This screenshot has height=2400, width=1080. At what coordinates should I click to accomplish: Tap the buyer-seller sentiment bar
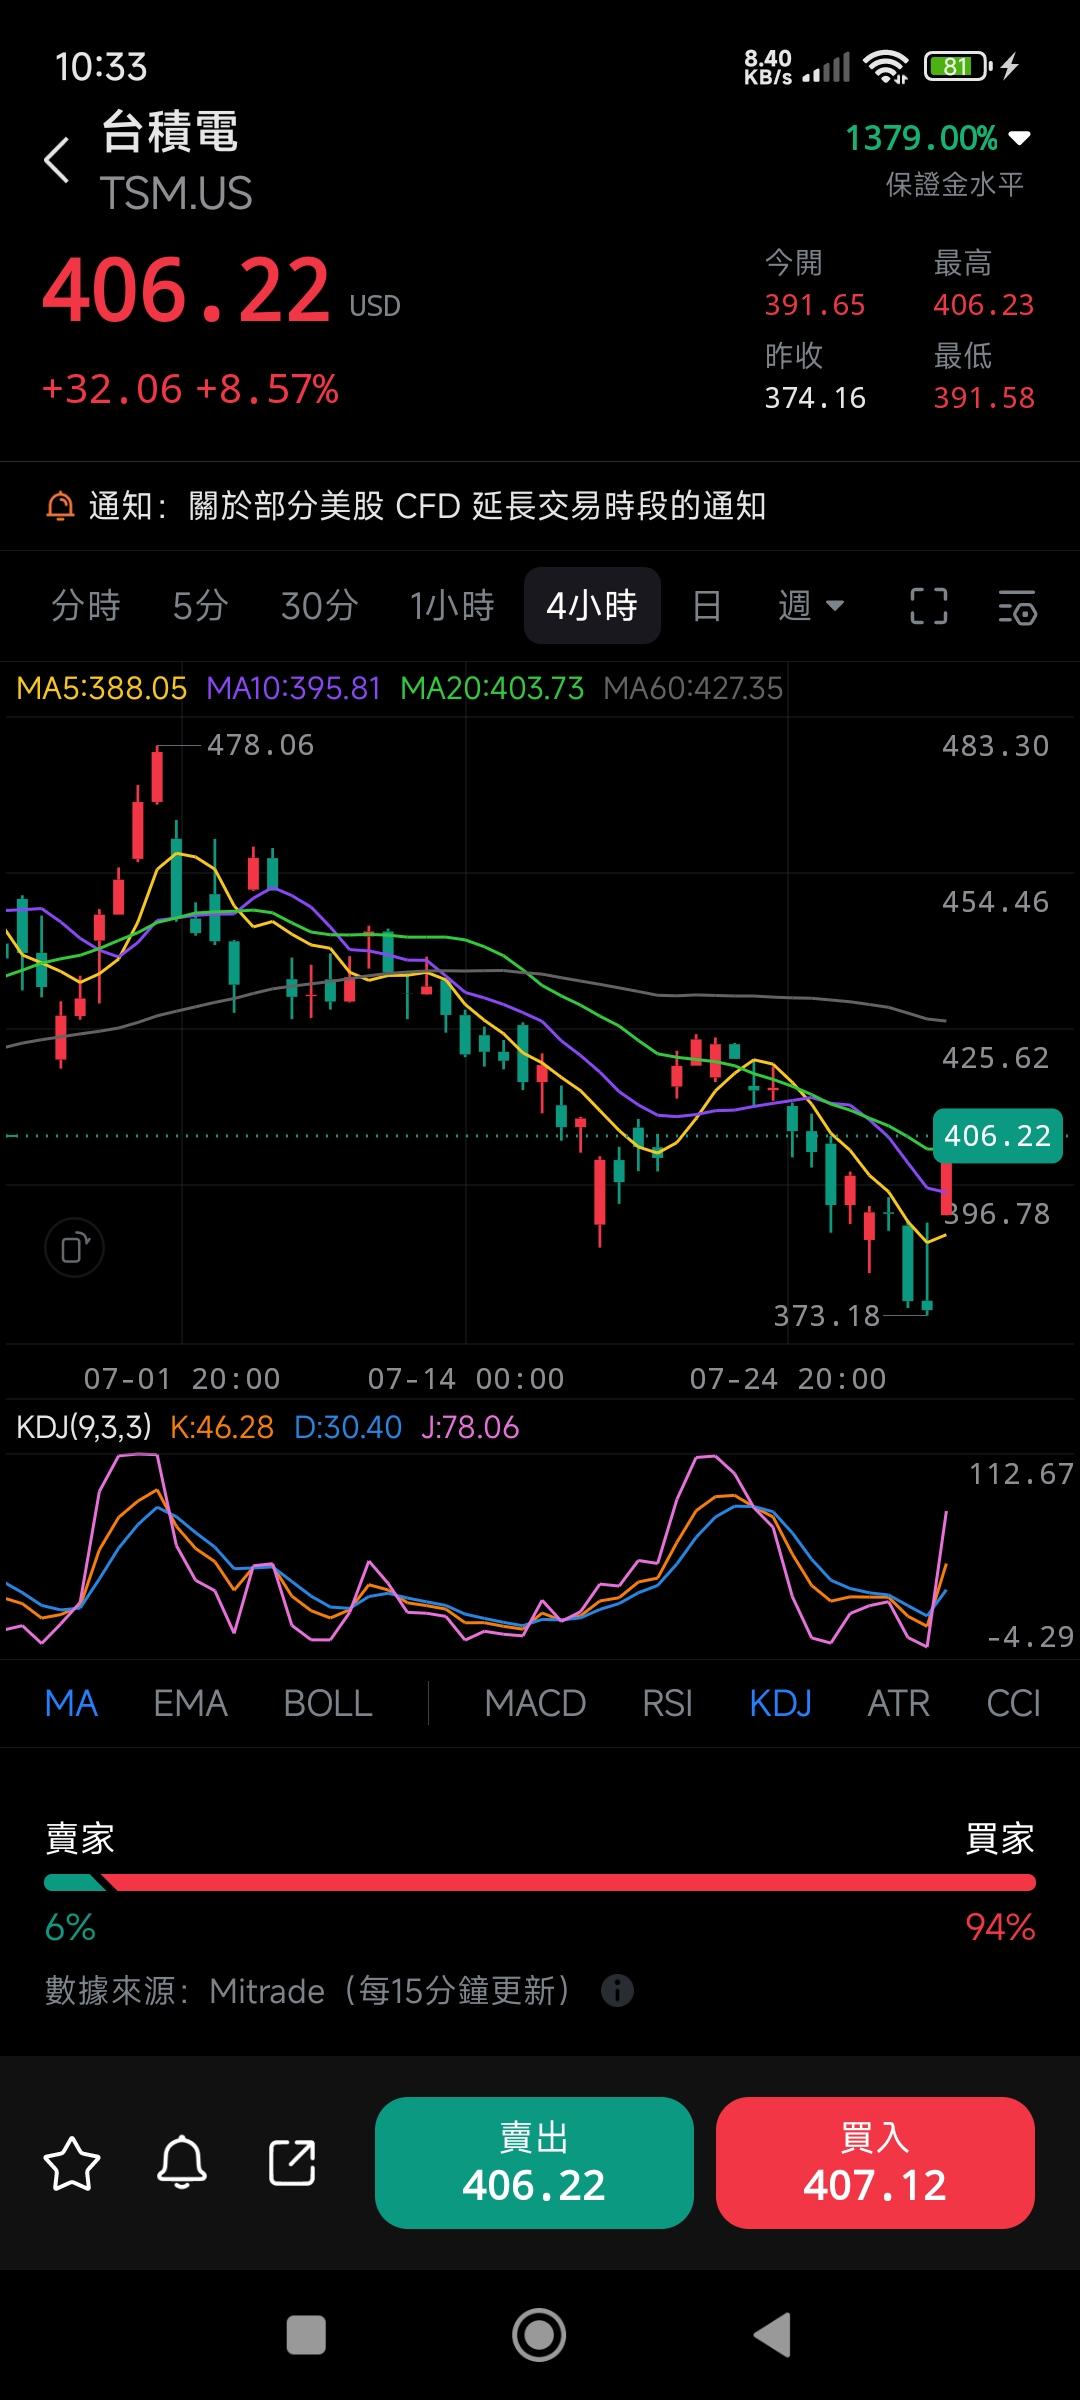click(x=540, y=1883)
